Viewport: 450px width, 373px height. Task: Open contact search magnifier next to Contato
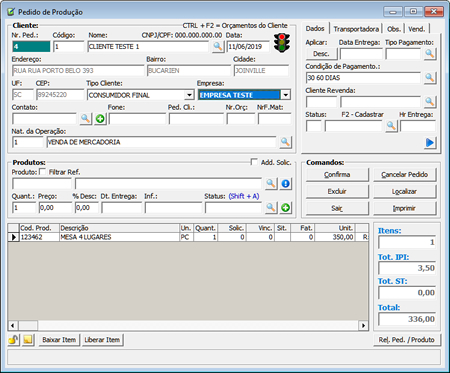point(86,119)
